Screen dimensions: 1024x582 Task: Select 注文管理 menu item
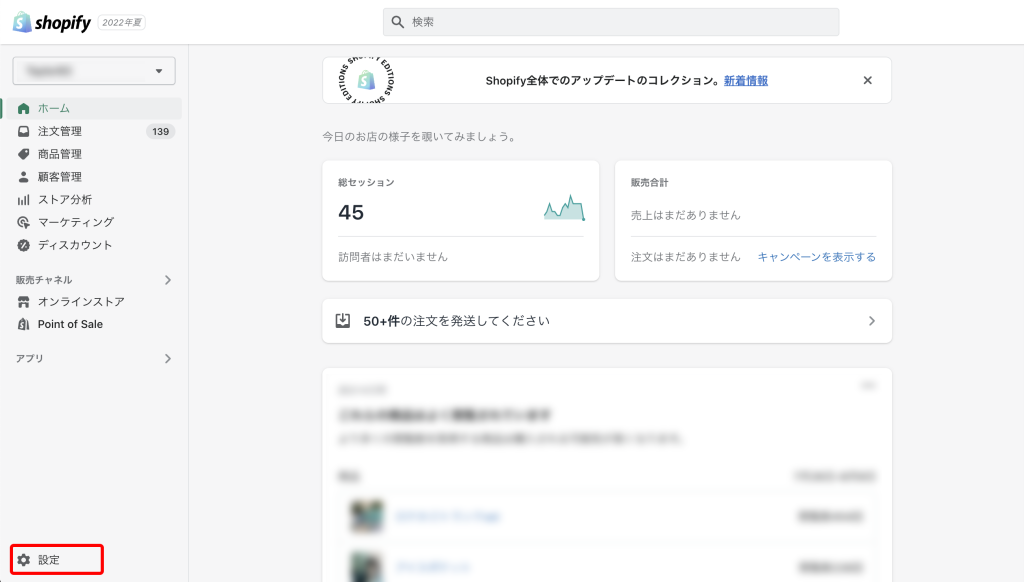click(60, 131)
